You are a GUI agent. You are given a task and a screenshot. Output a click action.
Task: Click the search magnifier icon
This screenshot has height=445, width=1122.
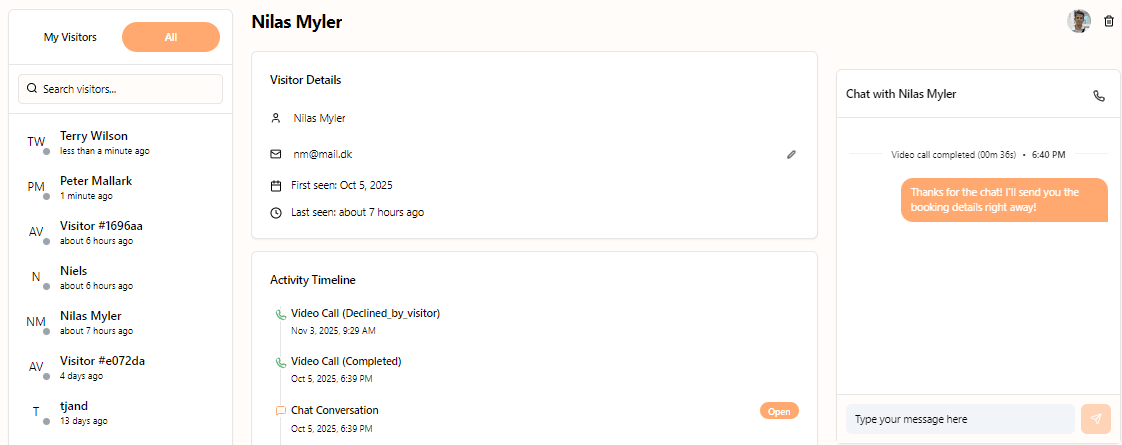(x=32, y=89)
